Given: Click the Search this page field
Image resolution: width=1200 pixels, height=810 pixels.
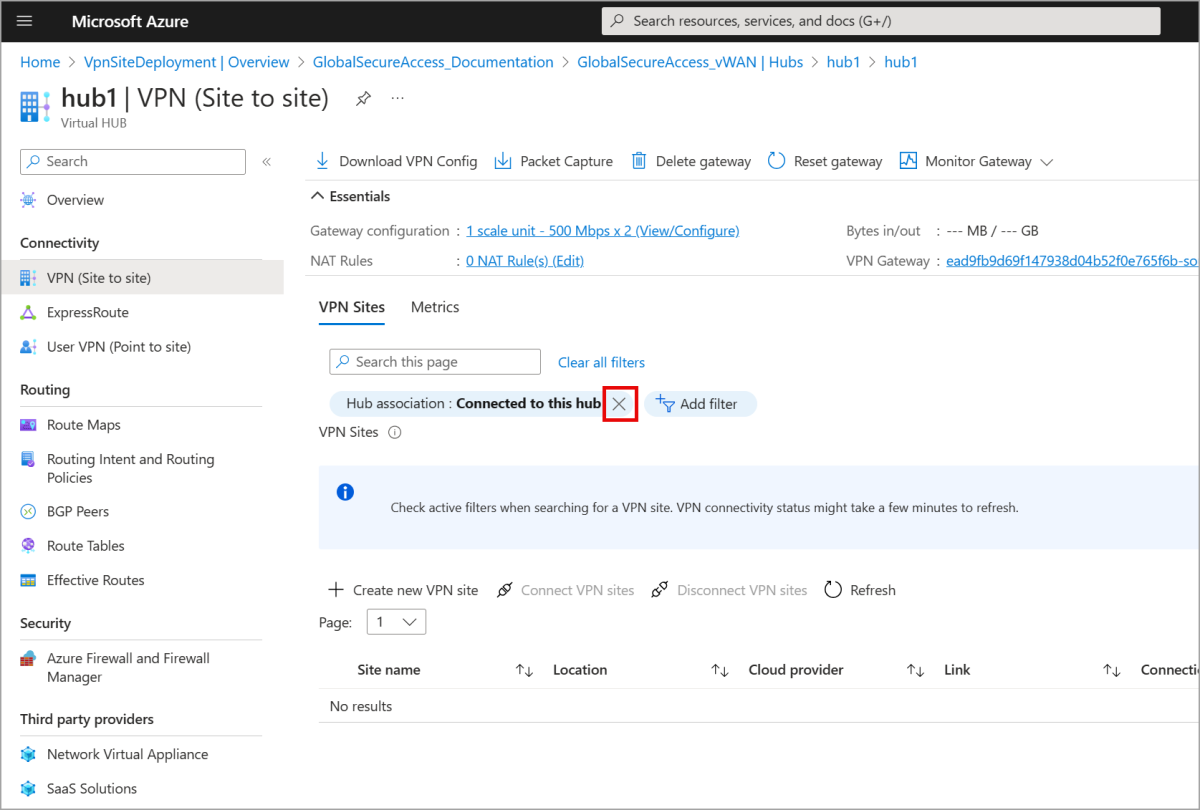Looking at the screenshot, I should [x=434, y=362].
